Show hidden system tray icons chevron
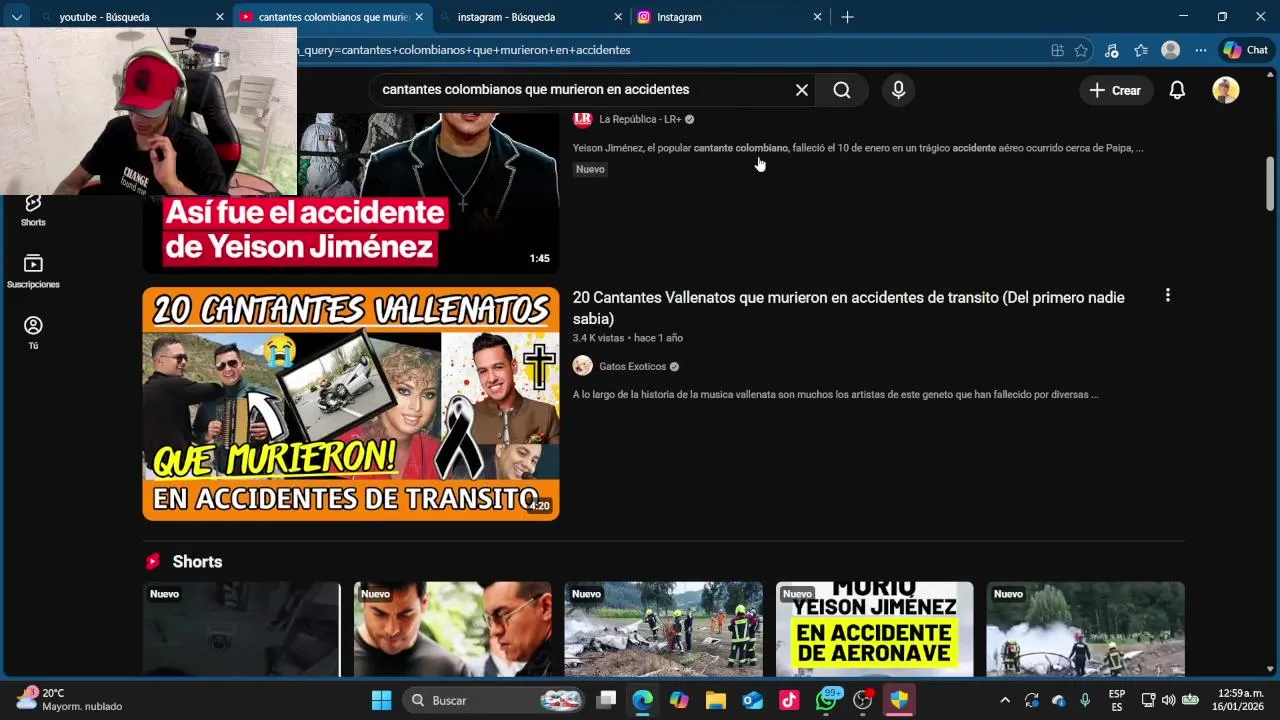1280x720 pixels. click(x=1005, y=700)
